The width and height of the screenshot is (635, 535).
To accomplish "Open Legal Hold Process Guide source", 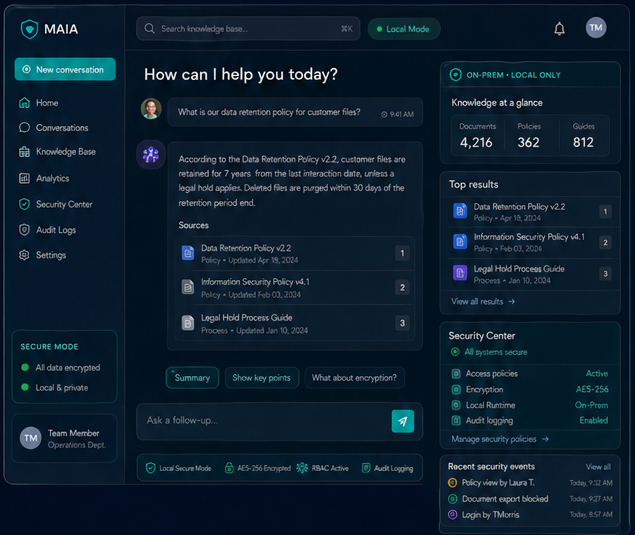I will (x=295, y=323).
